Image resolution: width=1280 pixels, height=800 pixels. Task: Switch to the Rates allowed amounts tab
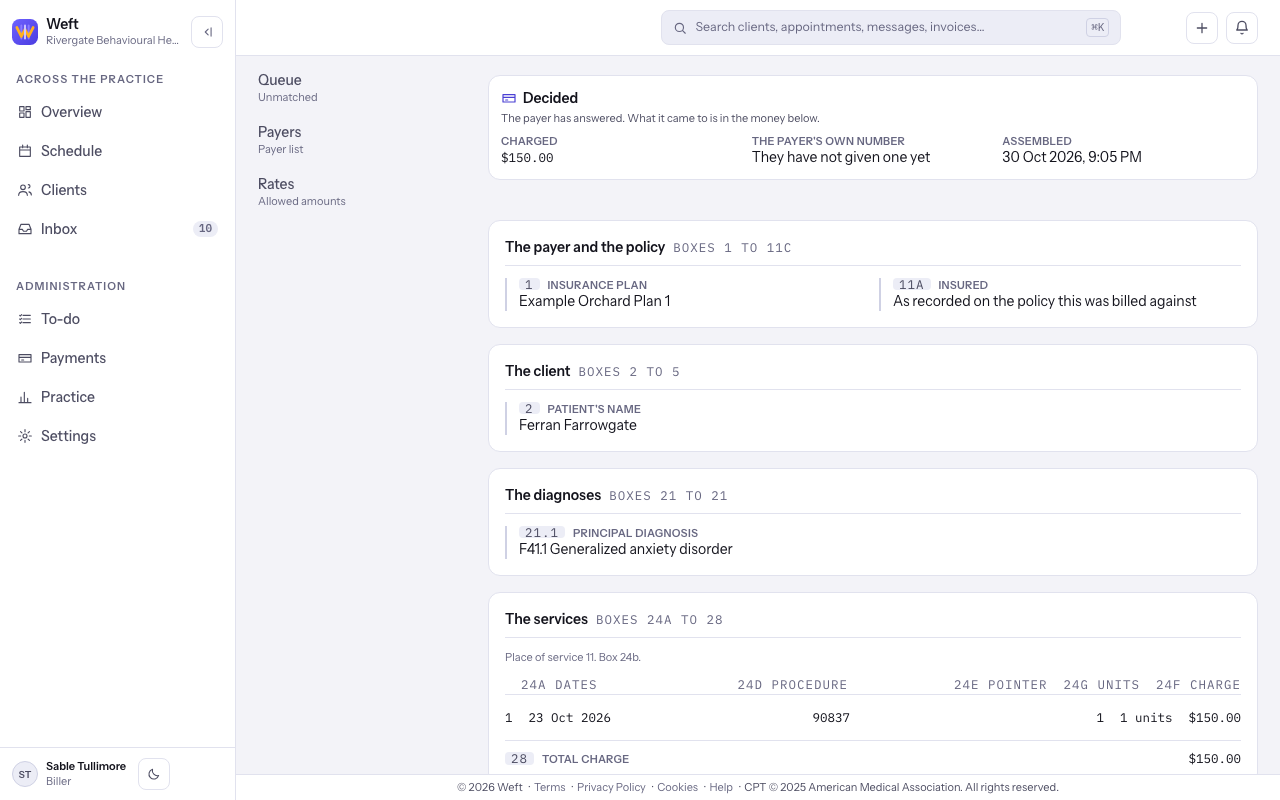[302, 191]
